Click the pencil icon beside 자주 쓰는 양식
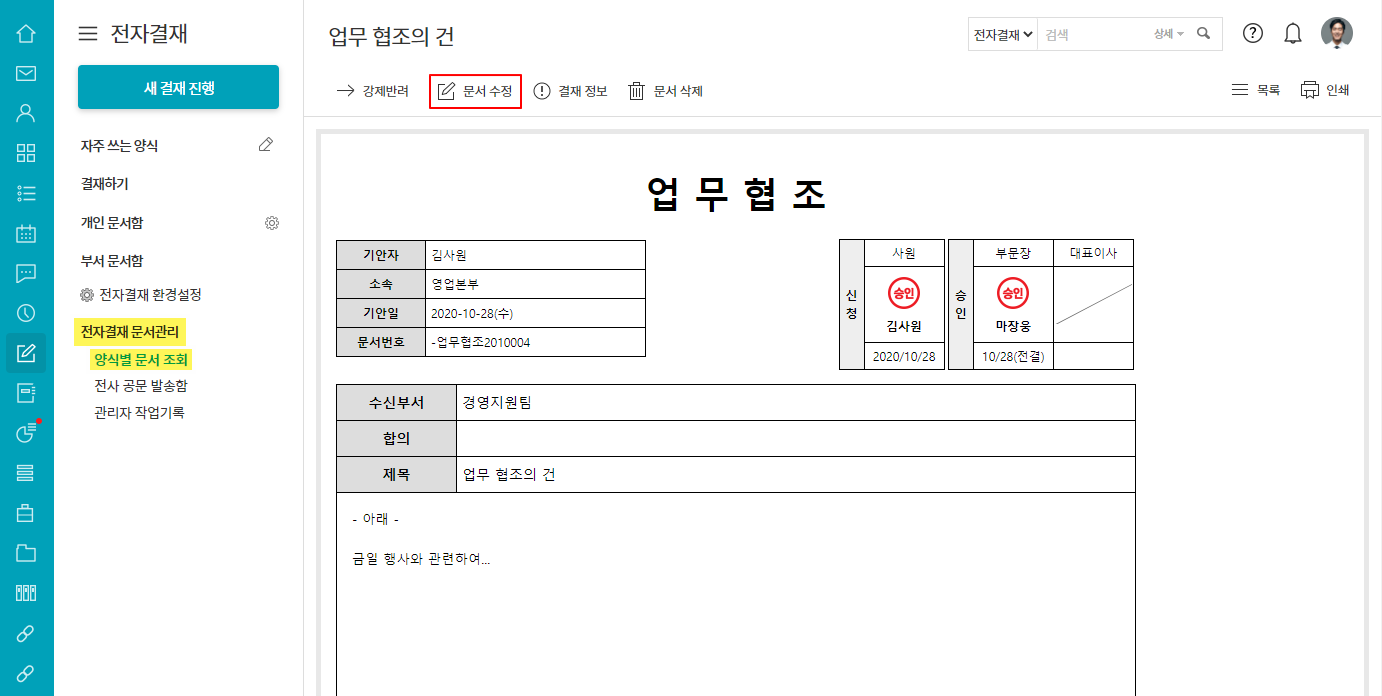The height and width of the screenshot is (696, 1382). [265, 145]
